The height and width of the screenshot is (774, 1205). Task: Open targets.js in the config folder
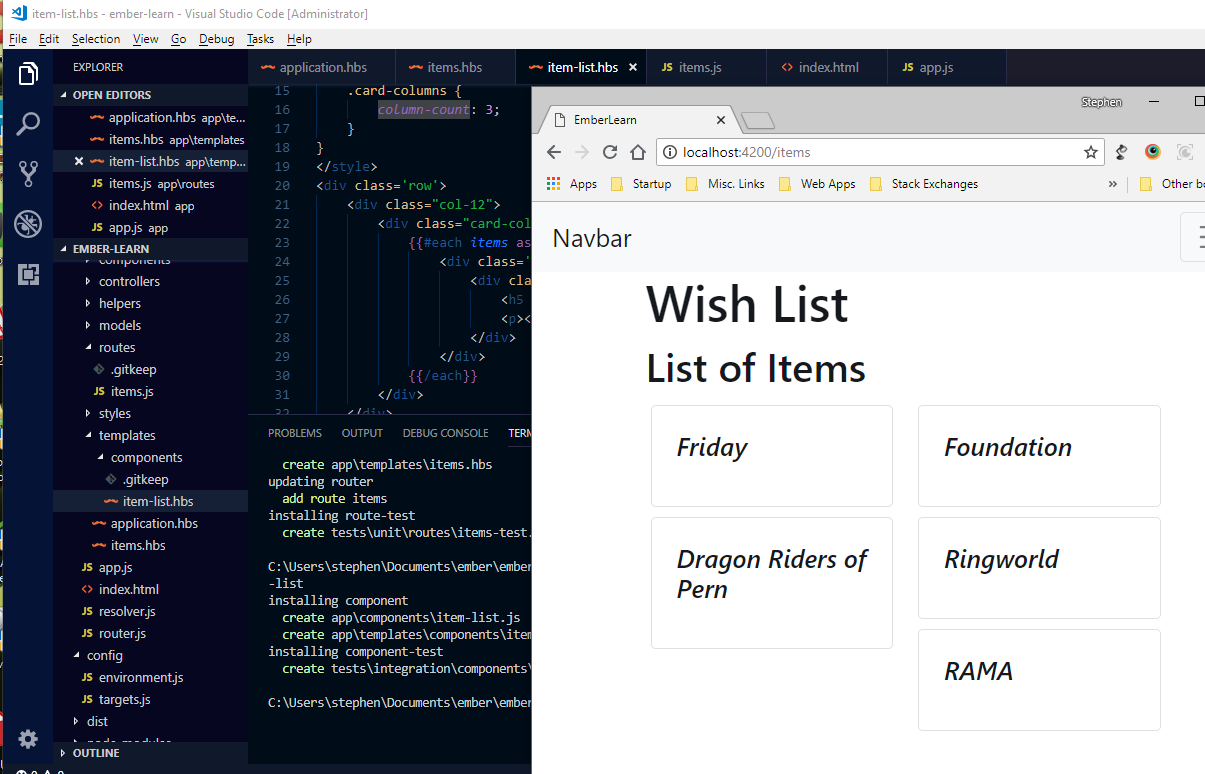(124, 699)
